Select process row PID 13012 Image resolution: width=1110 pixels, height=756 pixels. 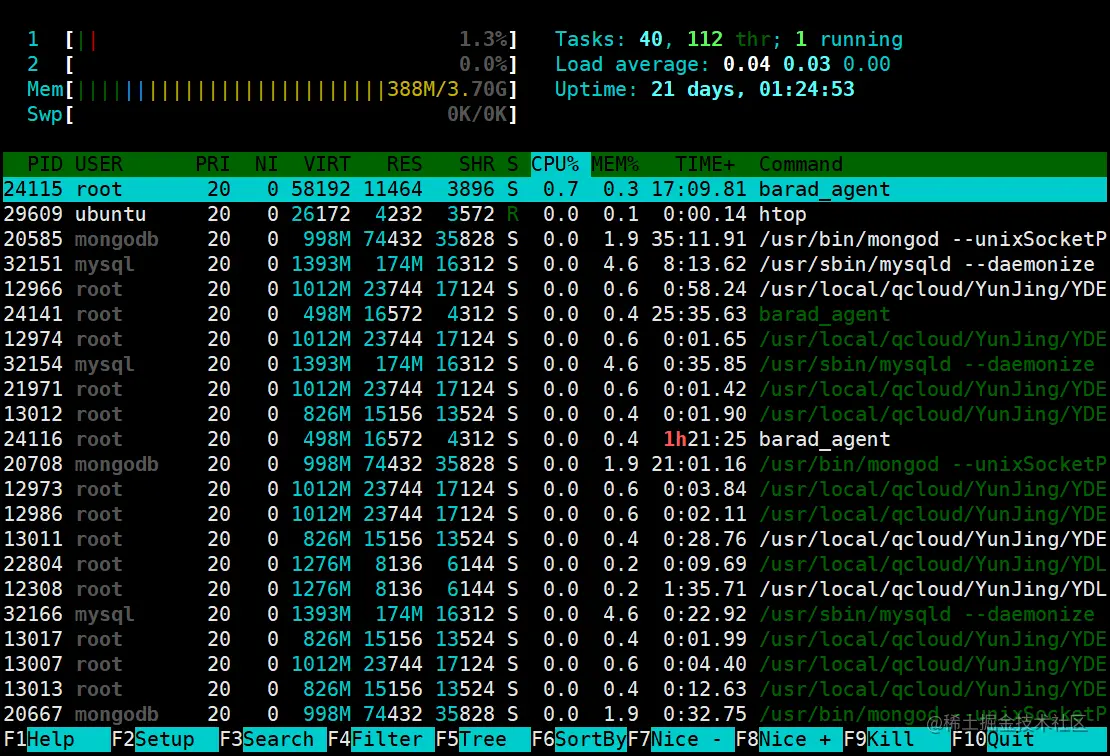click(555, 414)
